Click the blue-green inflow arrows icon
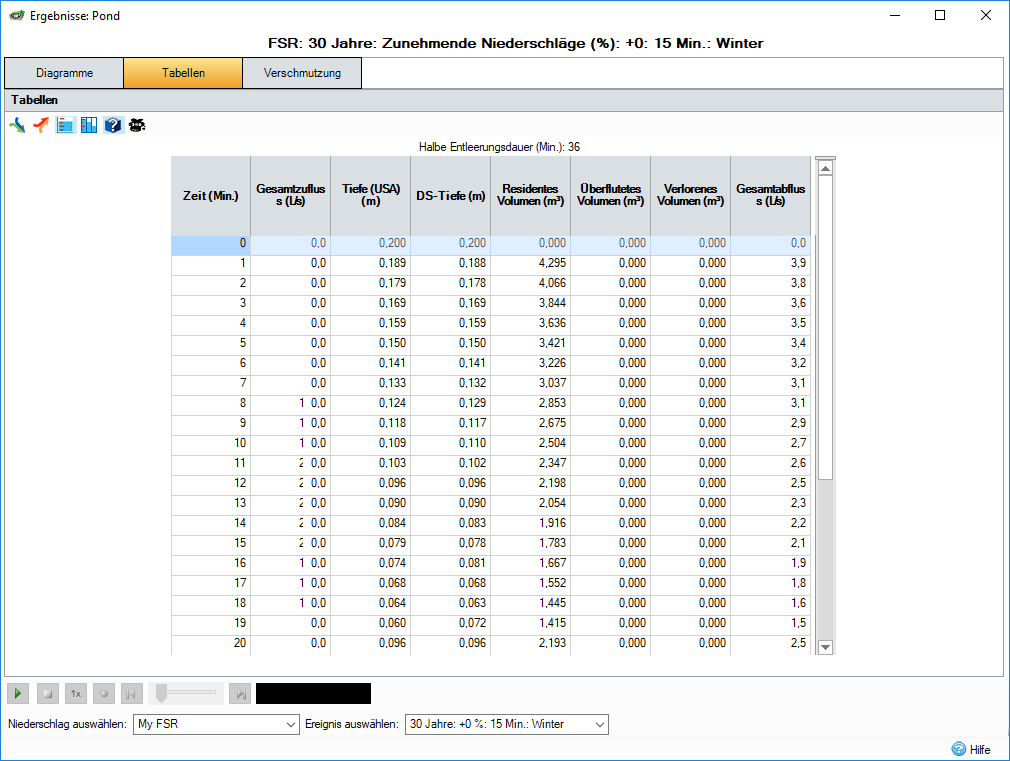The height and width of the screenshot is (761, 1010). coord(17,125)
